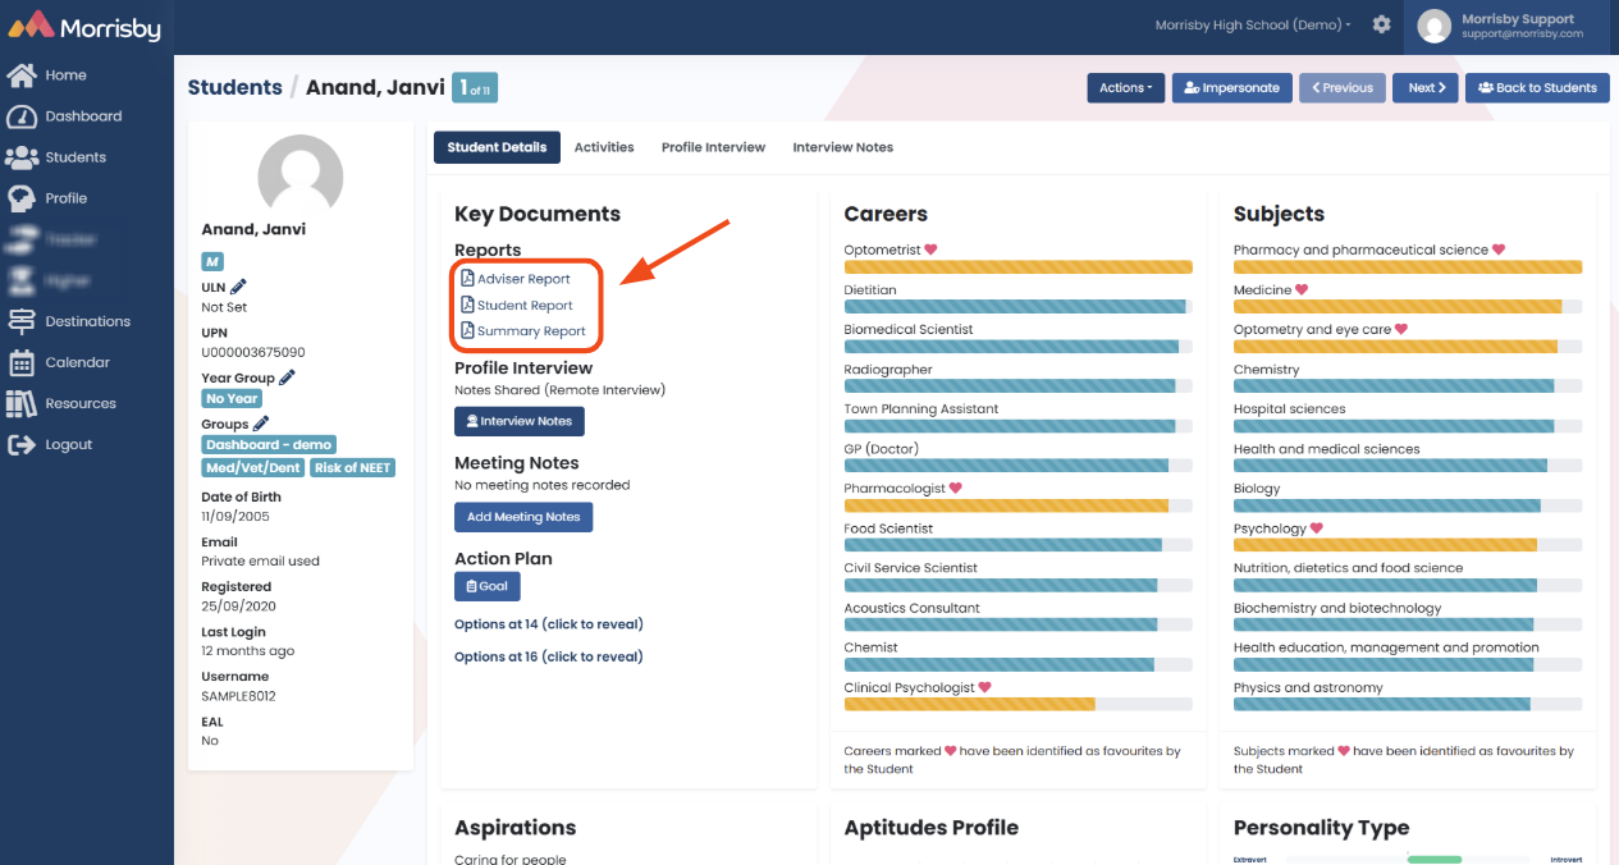1619x865 pixels.
Task: Switch to the Activities tab
Action: point(604,147)
